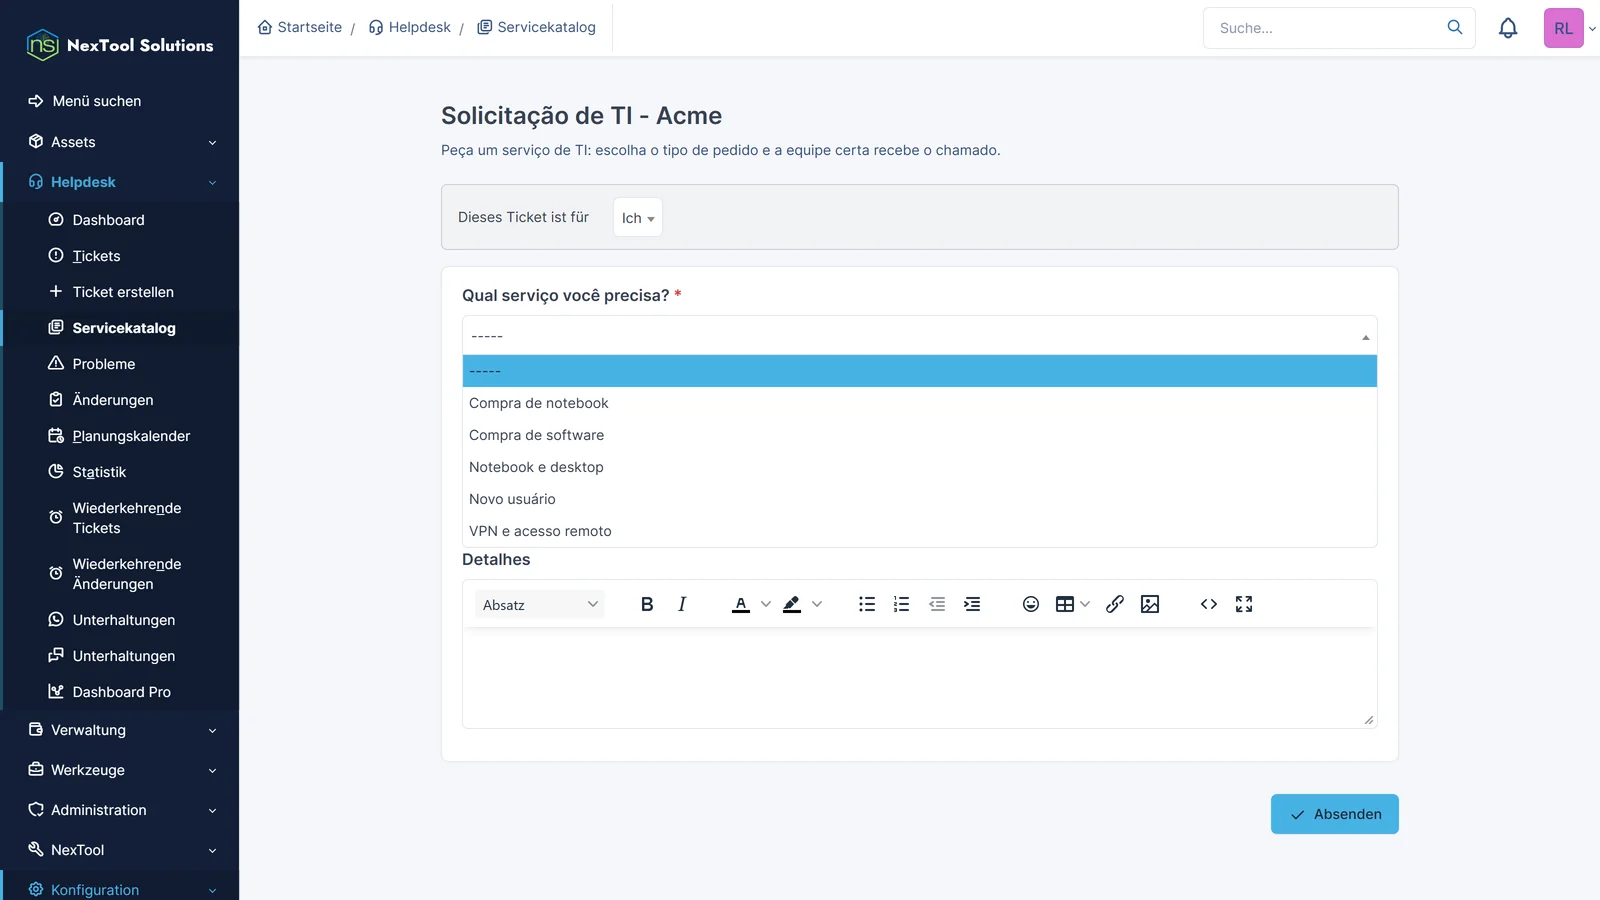The height and width of the screenshot is (900, 1600).
Task: Open the emoji picker
Action: pyautogui.click(x=1031, y=604)
